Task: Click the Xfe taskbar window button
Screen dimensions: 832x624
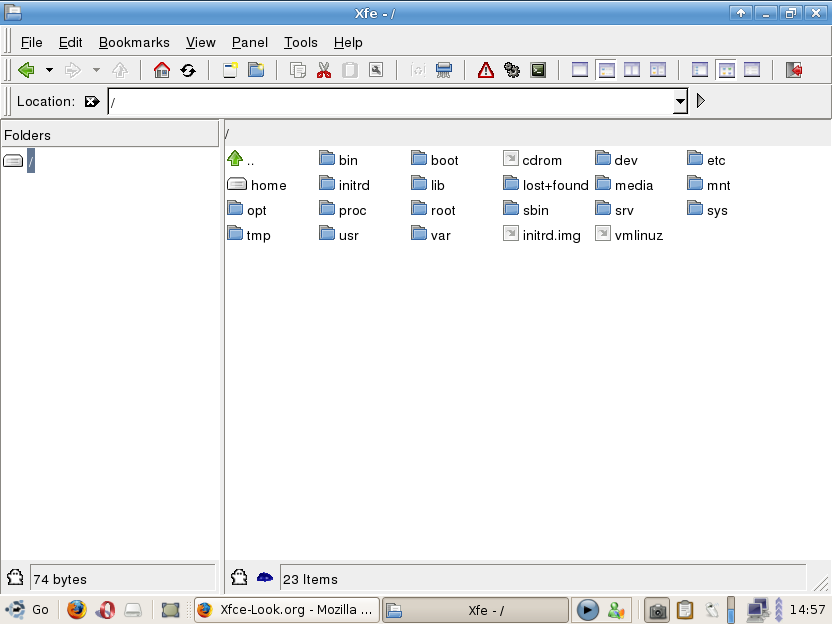Action: tap(475, 610)
